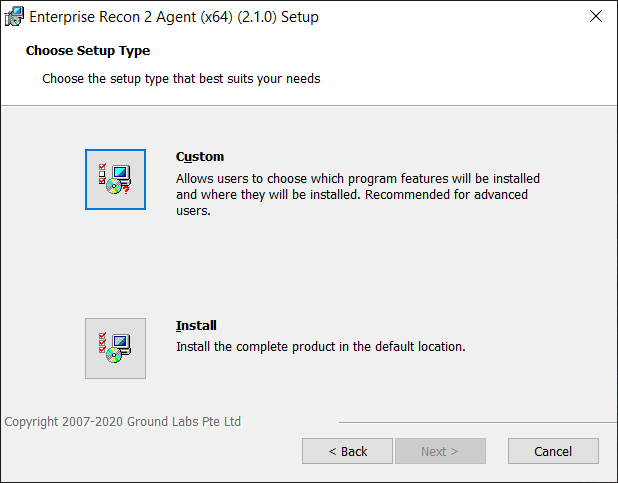
Task: Click the bold "Install" label
Action: tap(196, 326)
